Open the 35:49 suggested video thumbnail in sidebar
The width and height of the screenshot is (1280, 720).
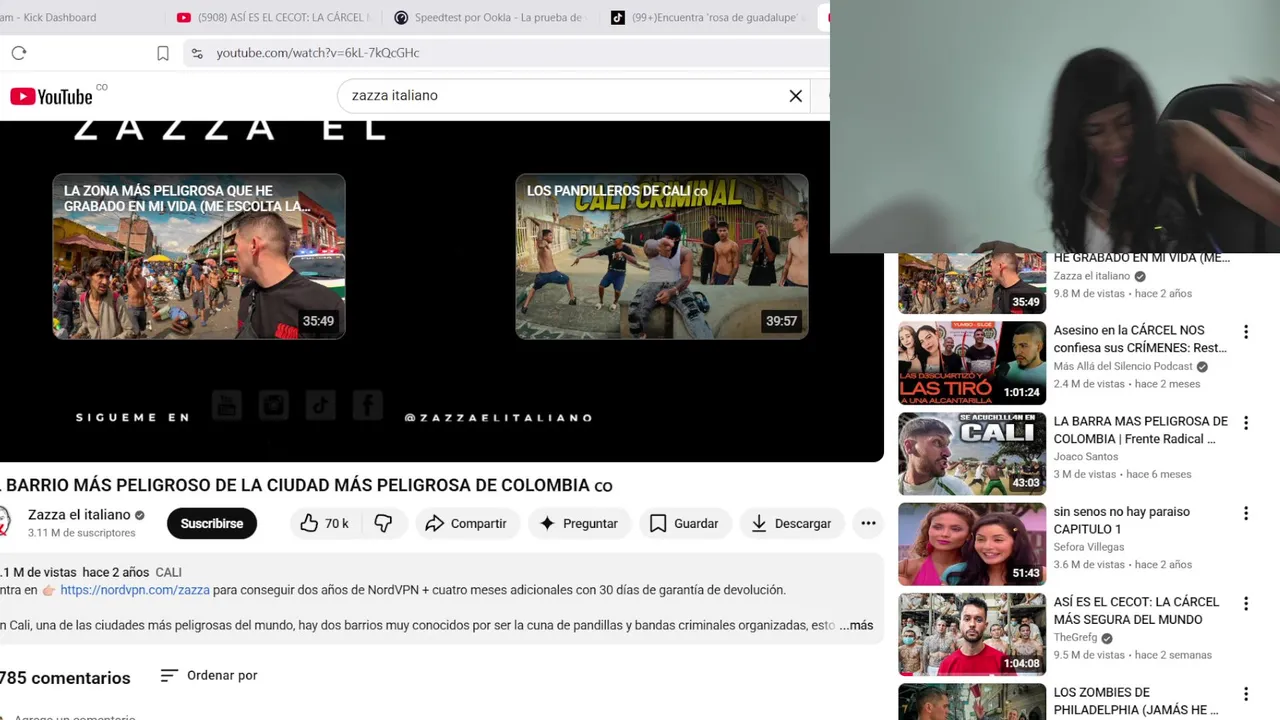(x=972, y=284)
